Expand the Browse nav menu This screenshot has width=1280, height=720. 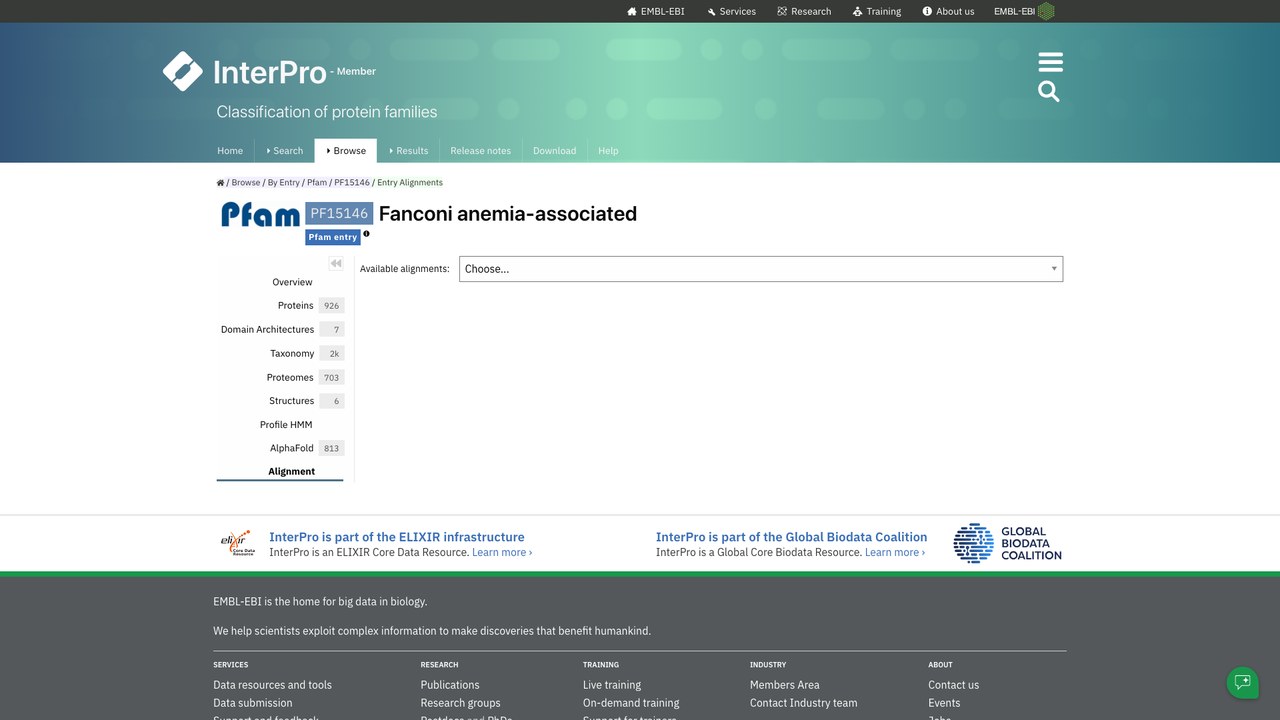pyautogui.click(x=346, y=151)
